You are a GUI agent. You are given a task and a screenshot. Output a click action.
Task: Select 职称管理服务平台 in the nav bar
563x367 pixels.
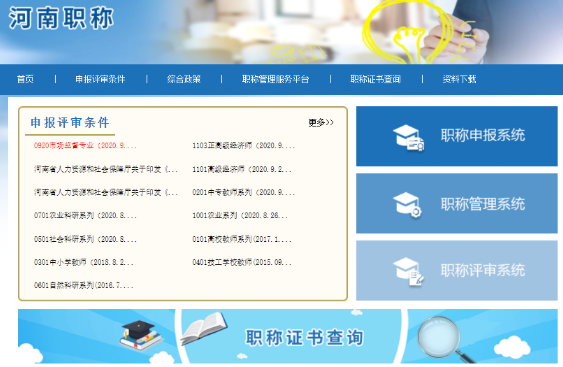click(275, 79)
